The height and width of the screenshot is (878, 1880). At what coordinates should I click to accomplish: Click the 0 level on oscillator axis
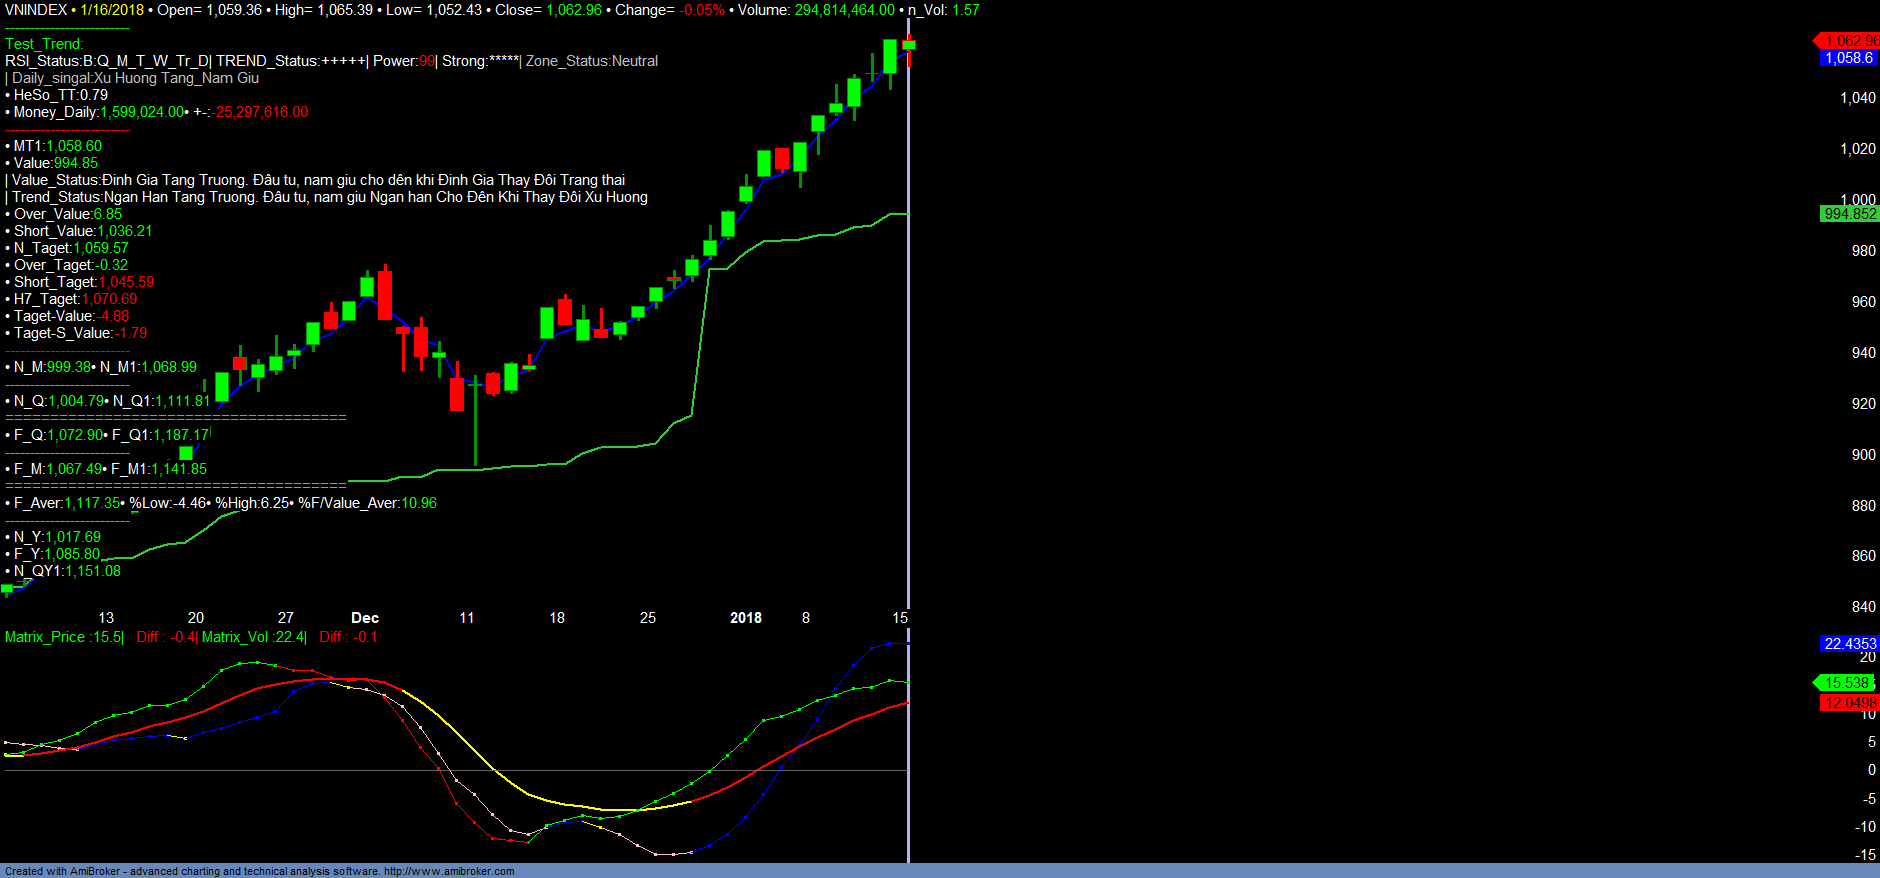(1871, 770)
